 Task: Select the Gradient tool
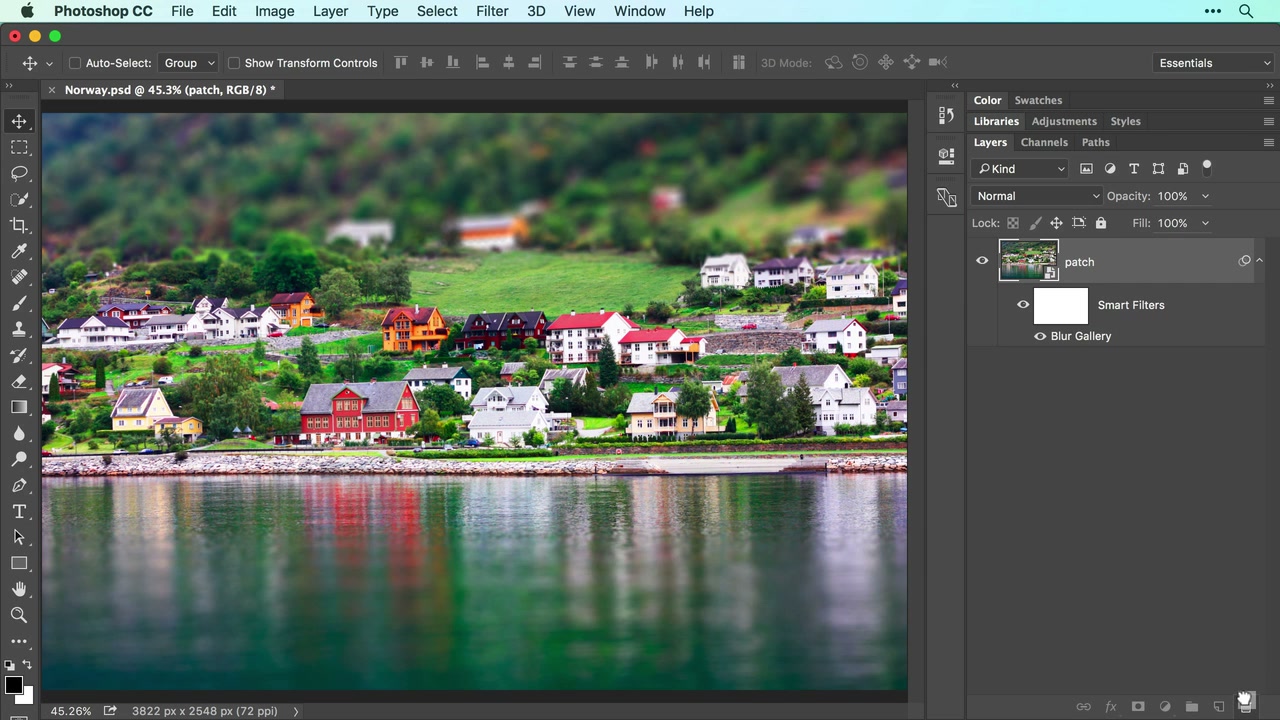point(19,407)
